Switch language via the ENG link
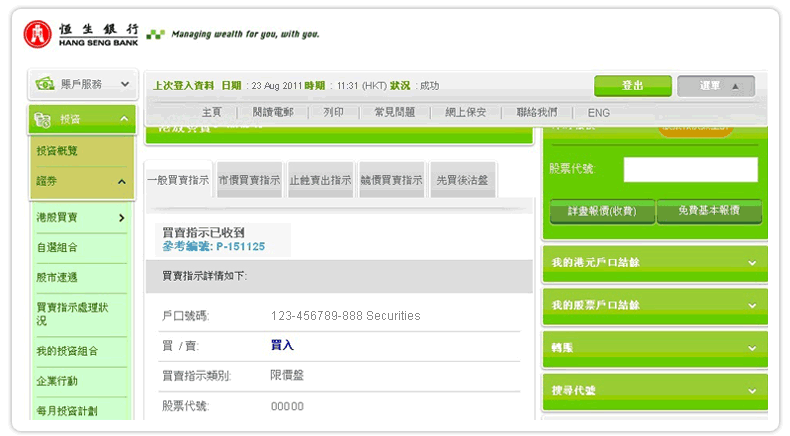 coord(599,113)
